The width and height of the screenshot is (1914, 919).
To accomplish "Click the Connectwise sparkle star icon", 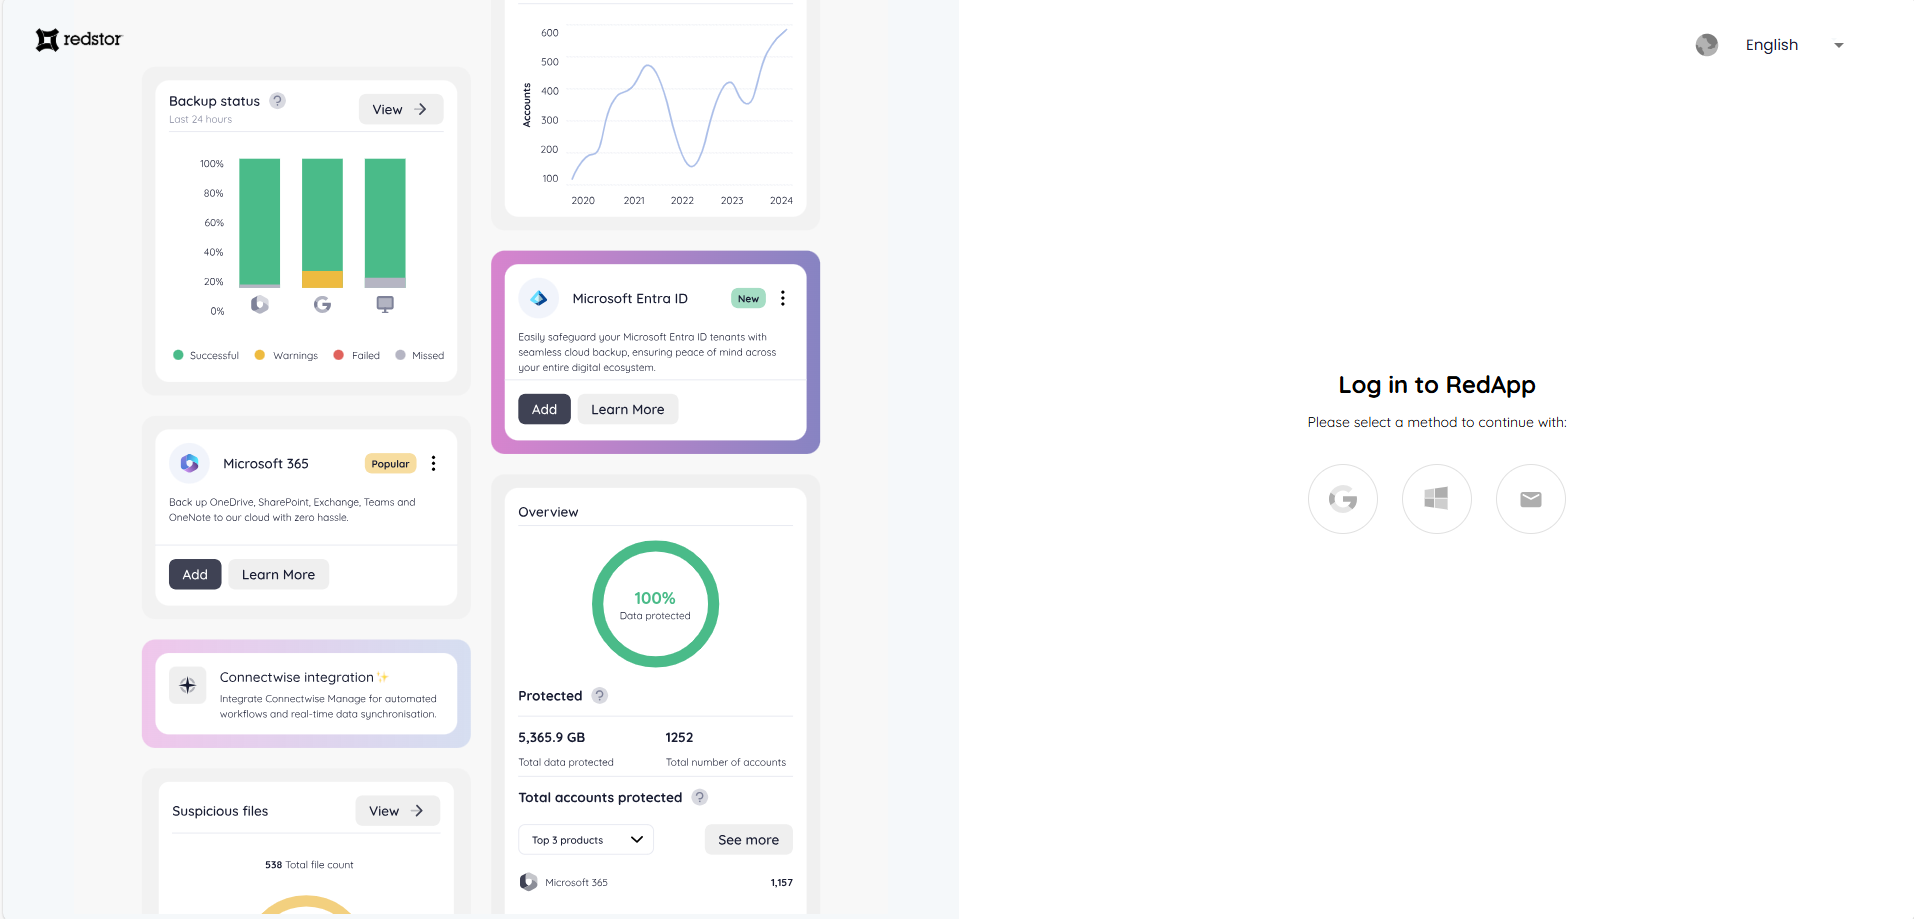I will [383, 677].
